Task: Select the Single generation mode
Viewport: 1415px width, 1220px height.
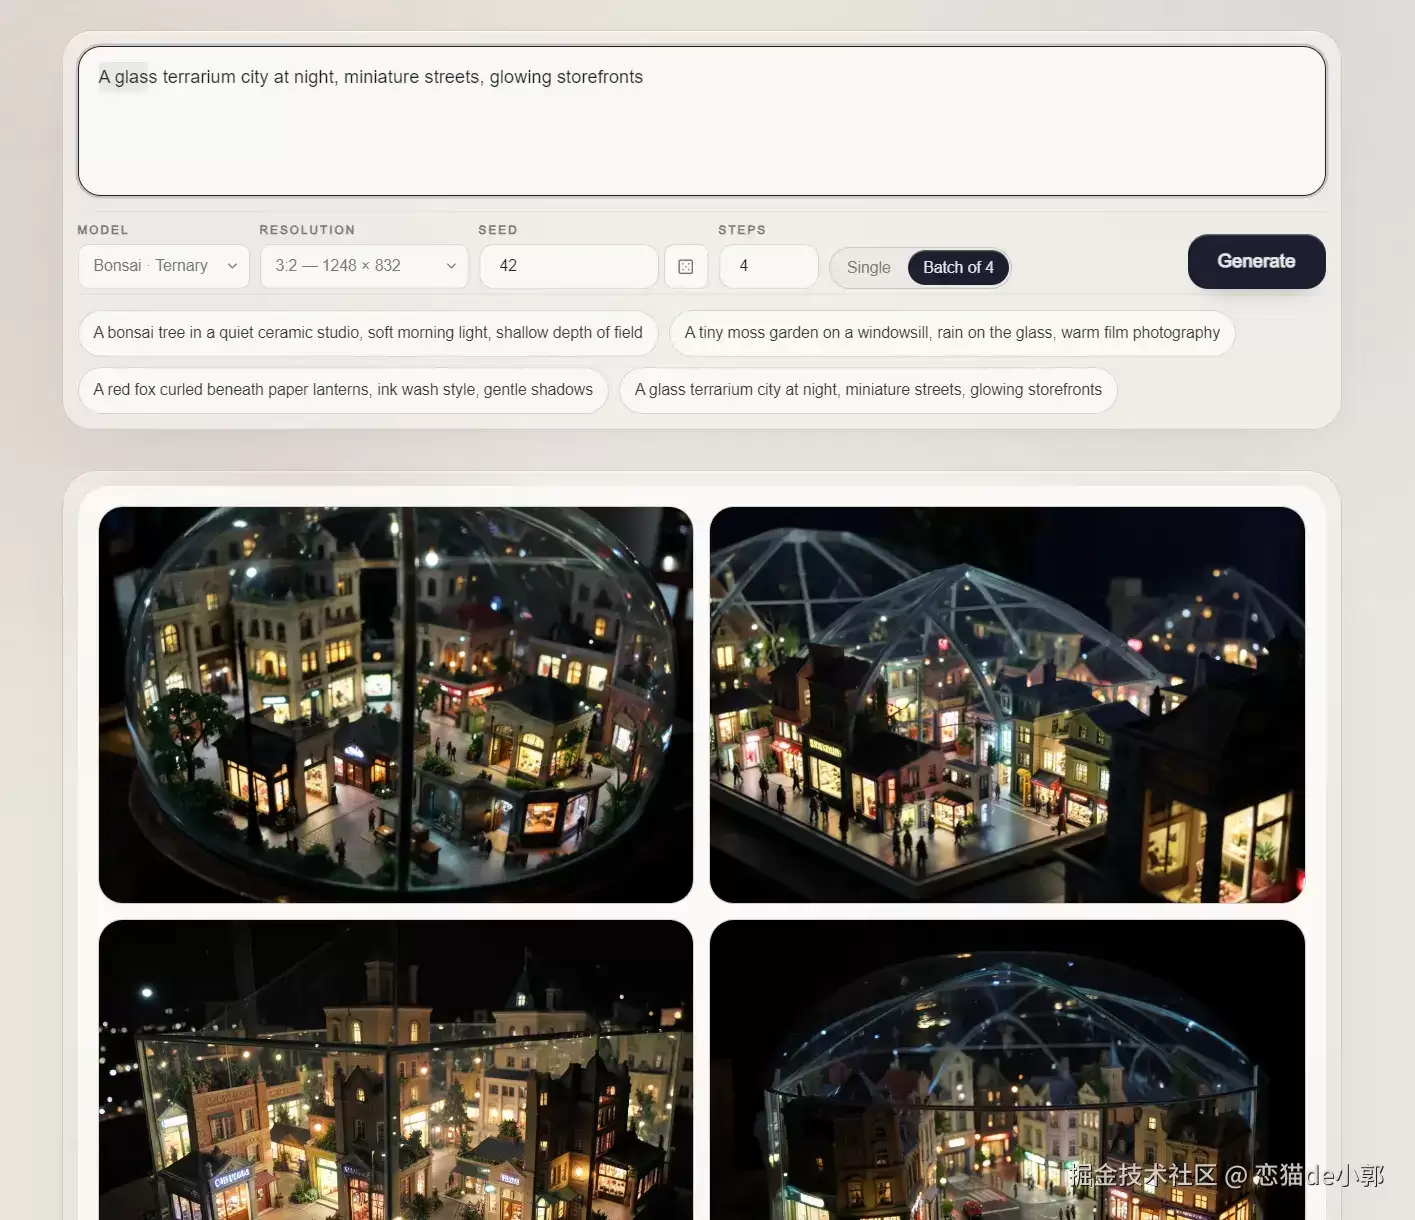Action: pyautogui.click(x=868, y=267)
